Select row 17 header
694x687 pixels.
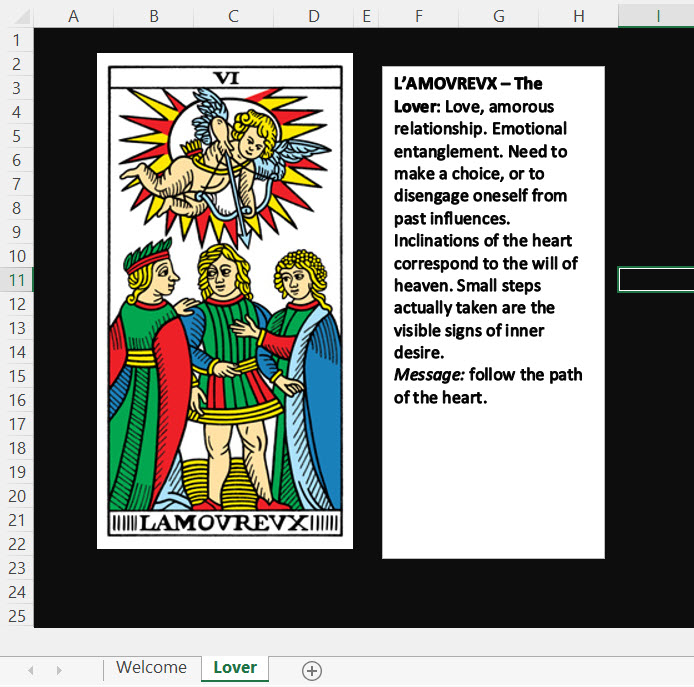pos(17,424)
